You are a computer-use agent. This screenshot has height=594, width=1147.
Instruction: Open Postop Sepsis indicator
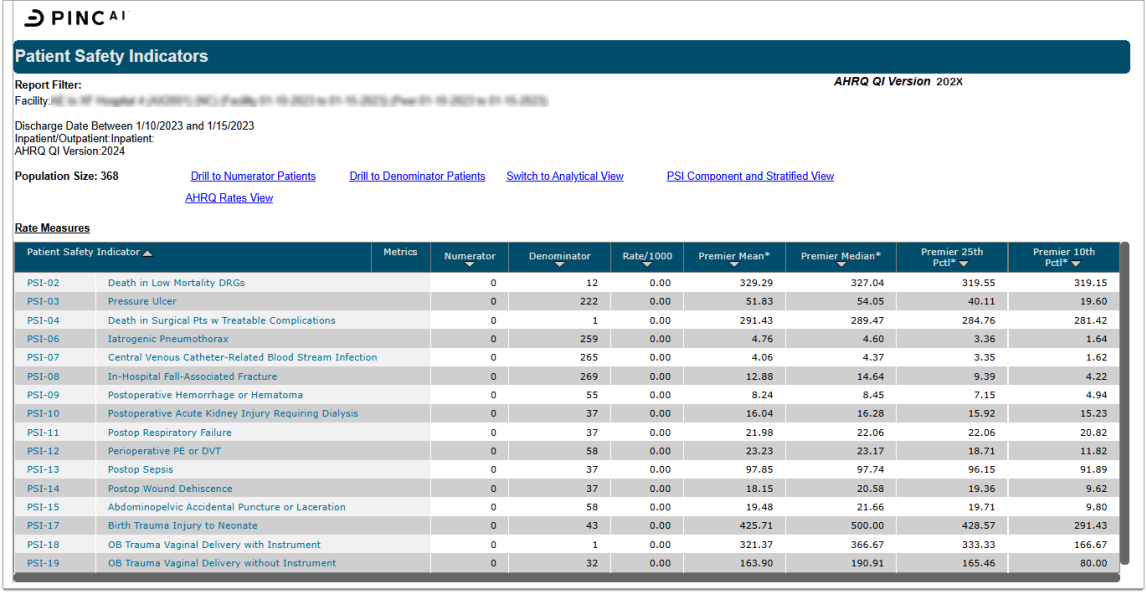140,469
